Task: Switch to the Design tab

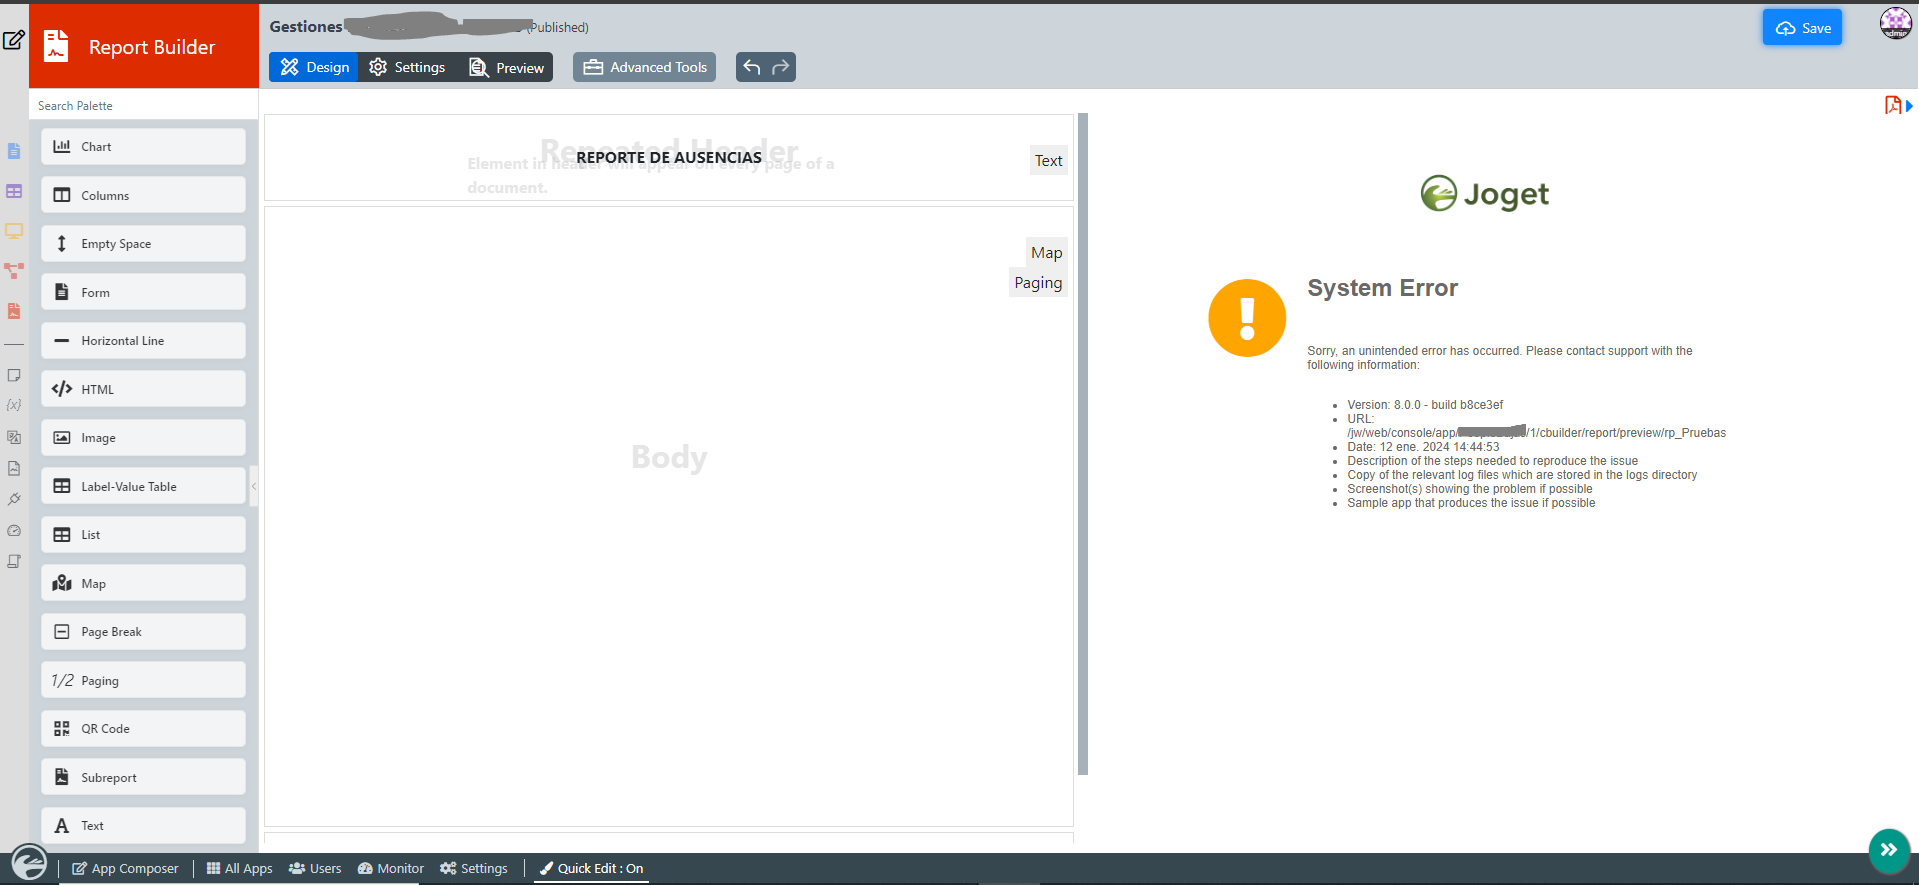Action: click(x=314, y=67)
